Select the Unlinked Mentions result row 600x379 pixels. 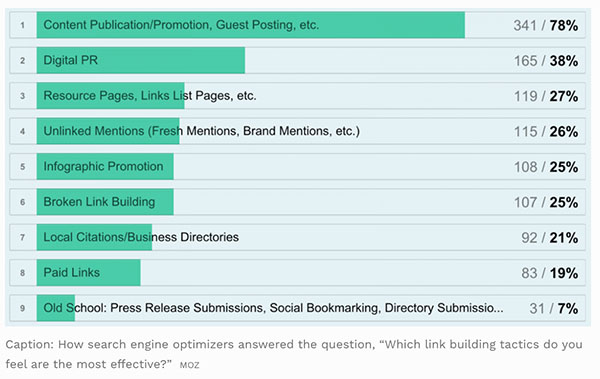[x=297, y=131]
